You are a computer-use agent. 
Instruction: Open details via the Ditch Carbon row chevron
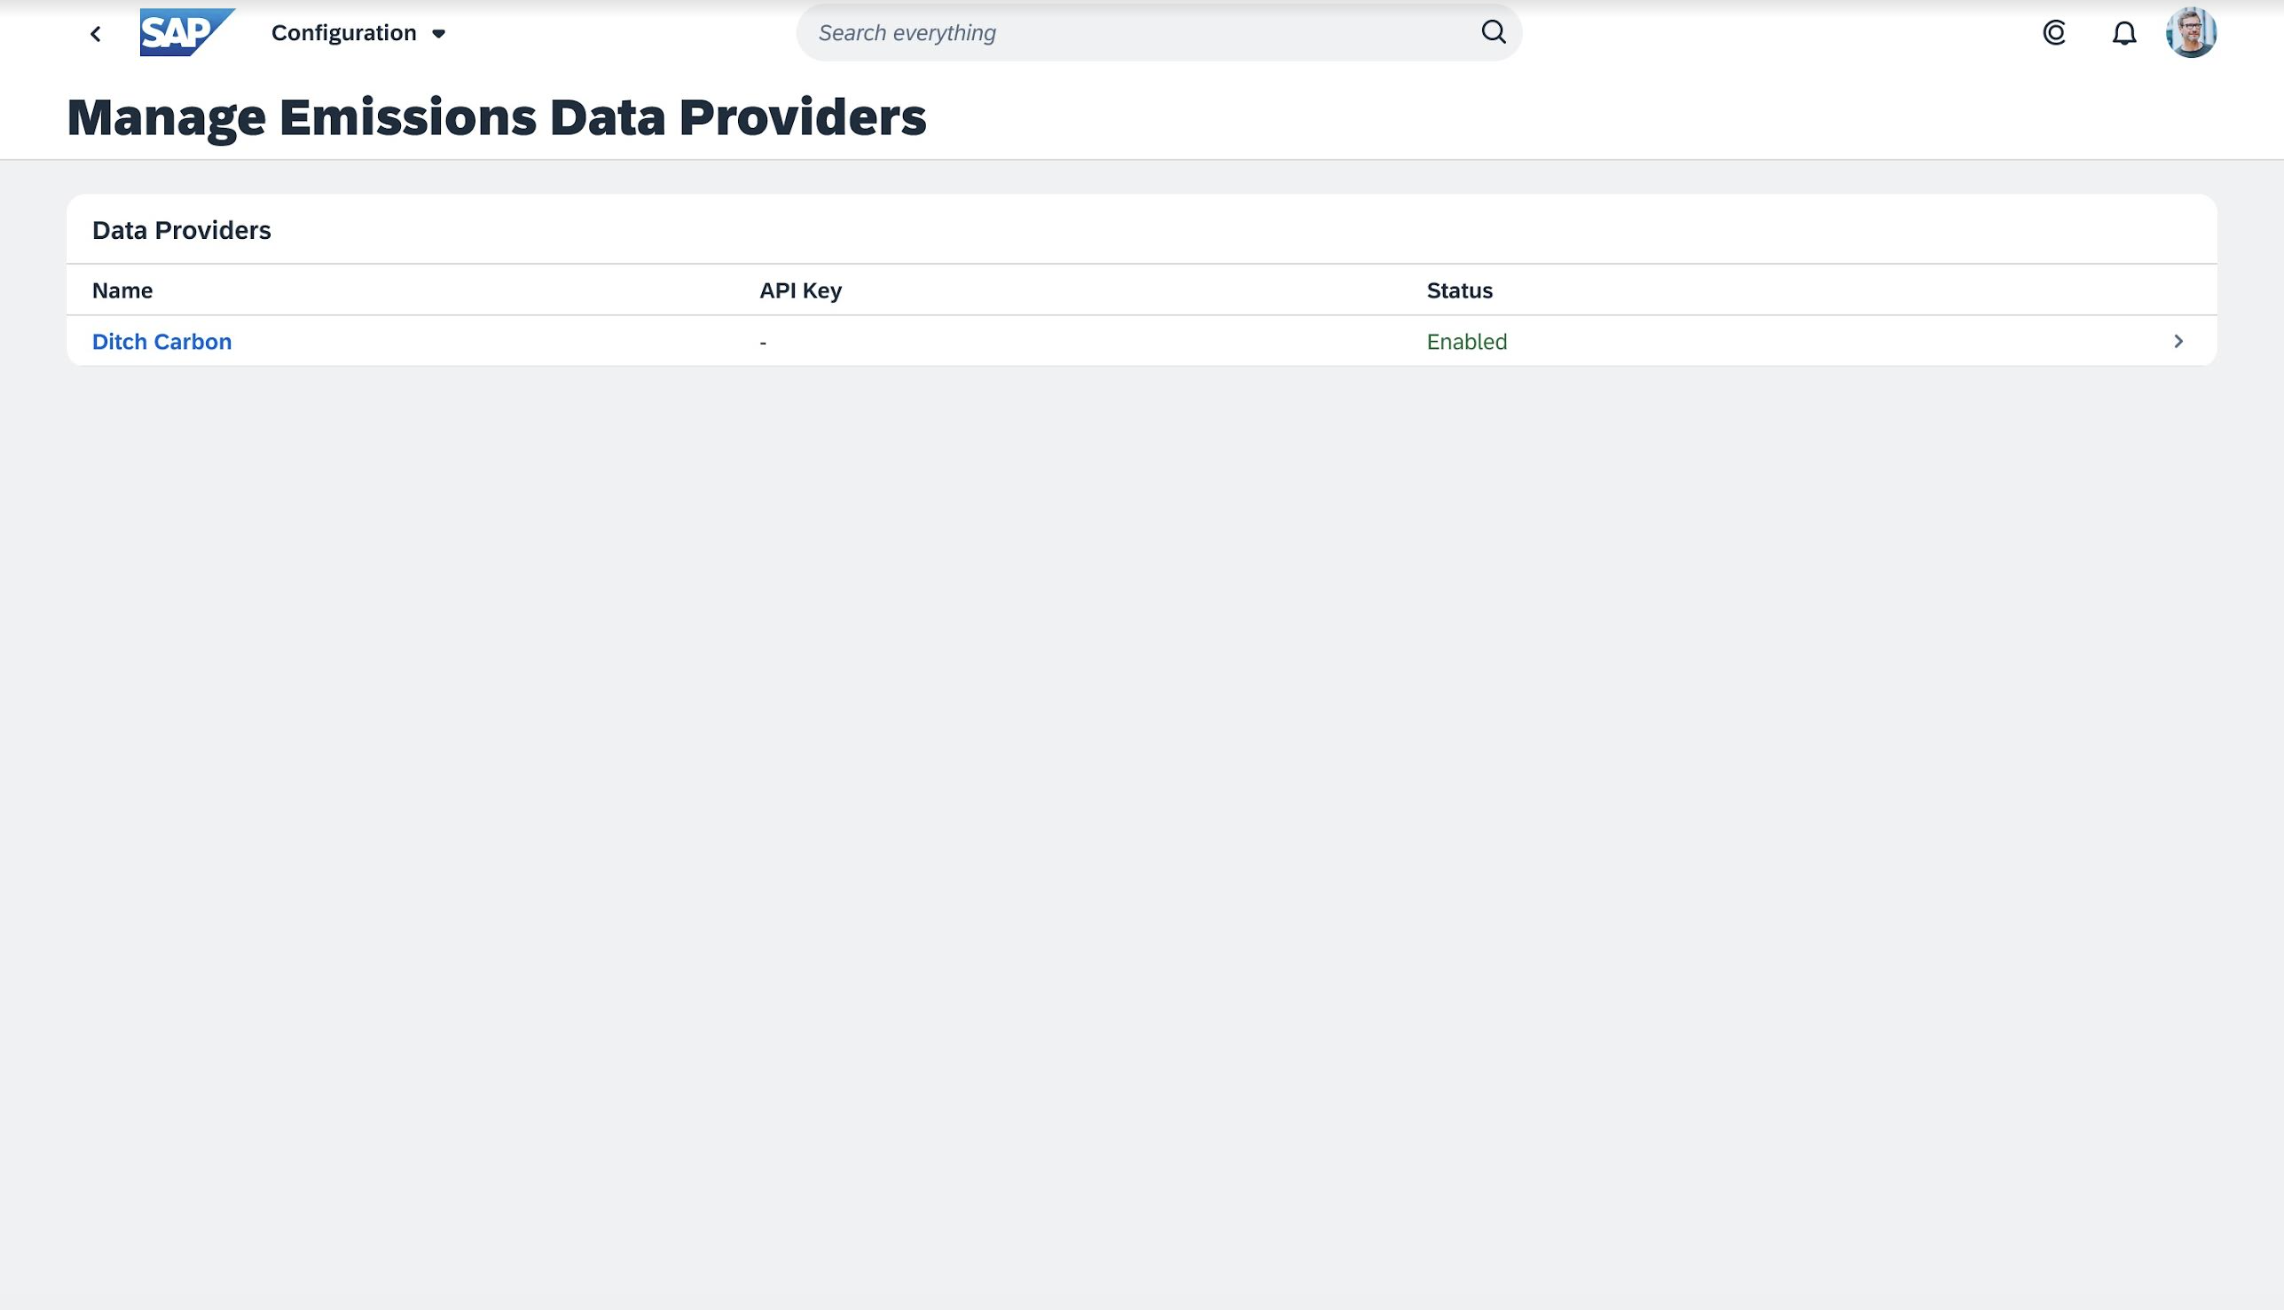coord(2180,341)
